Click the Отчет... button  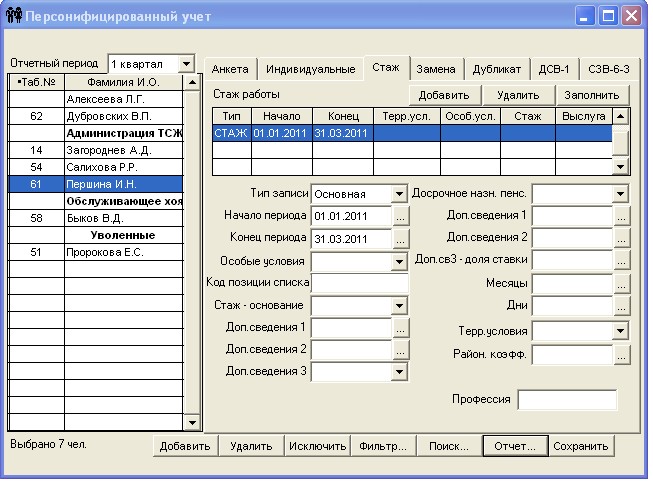(x=514, y=447)
